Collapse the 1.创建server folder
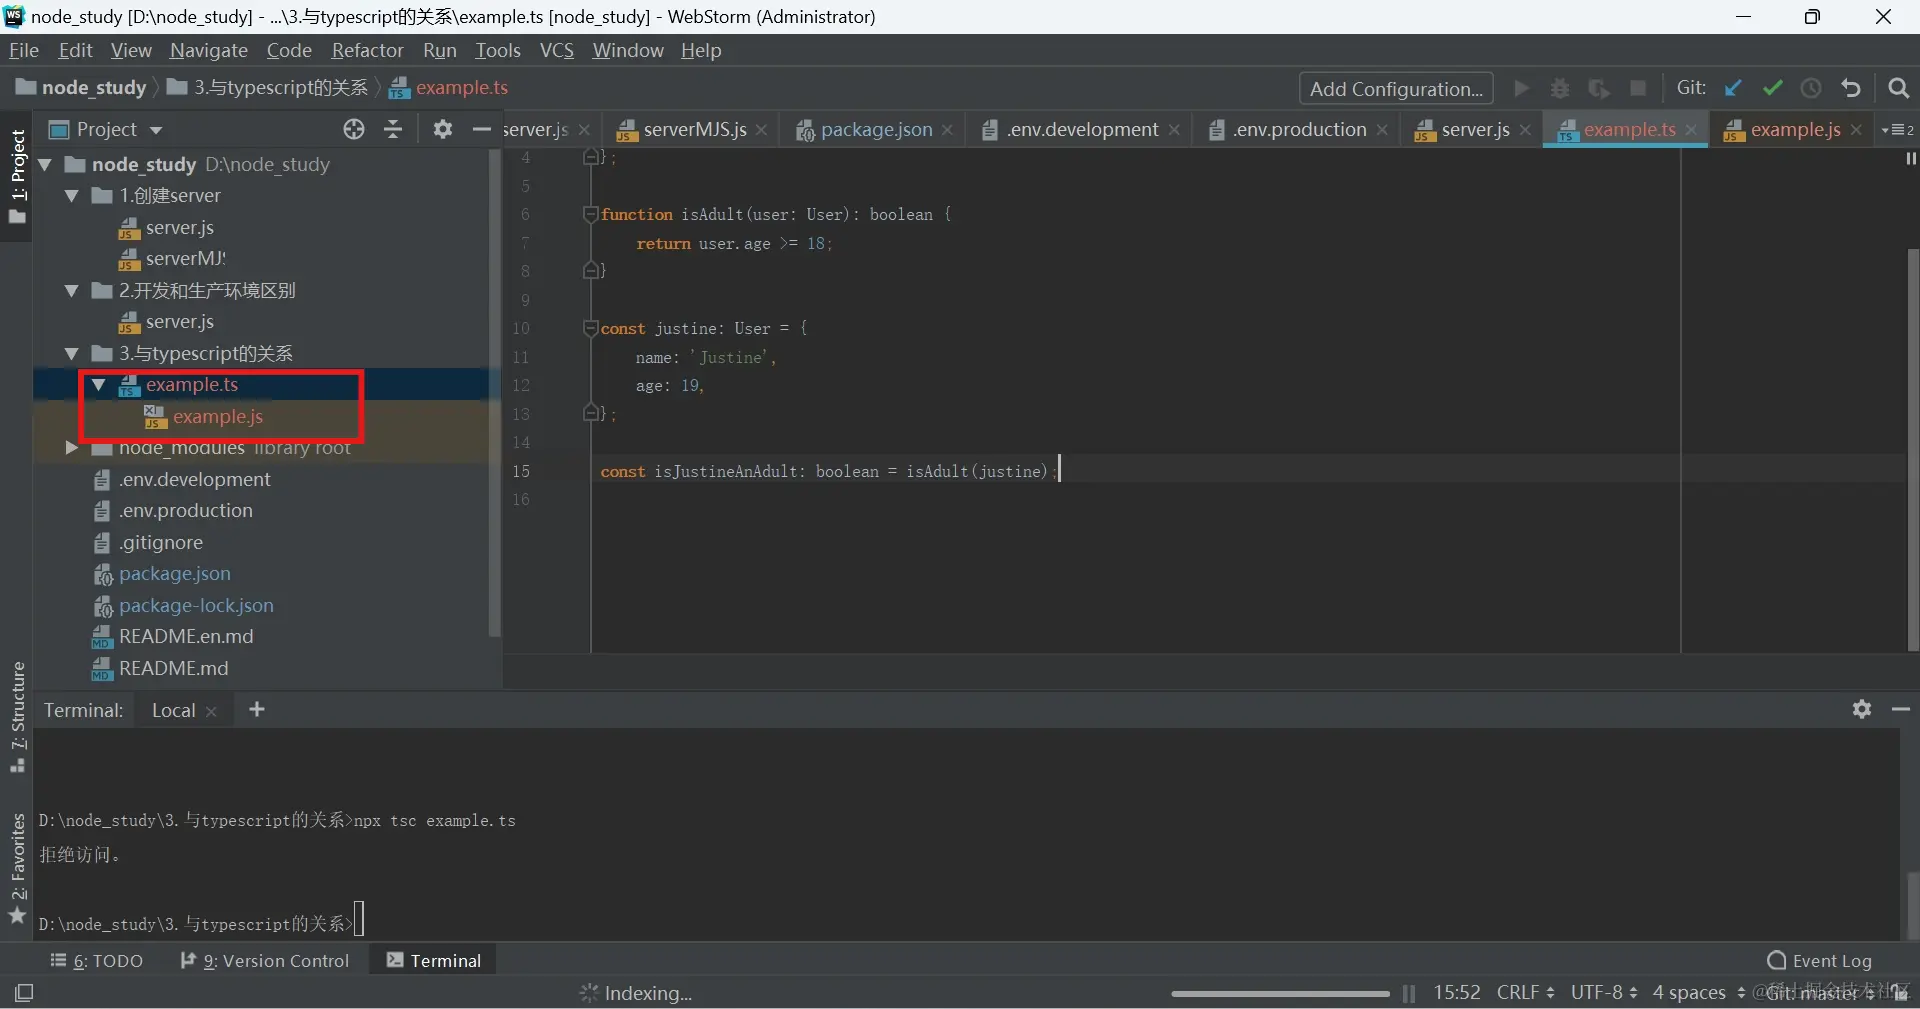The image size is (1920, 1009). (72, 196)
